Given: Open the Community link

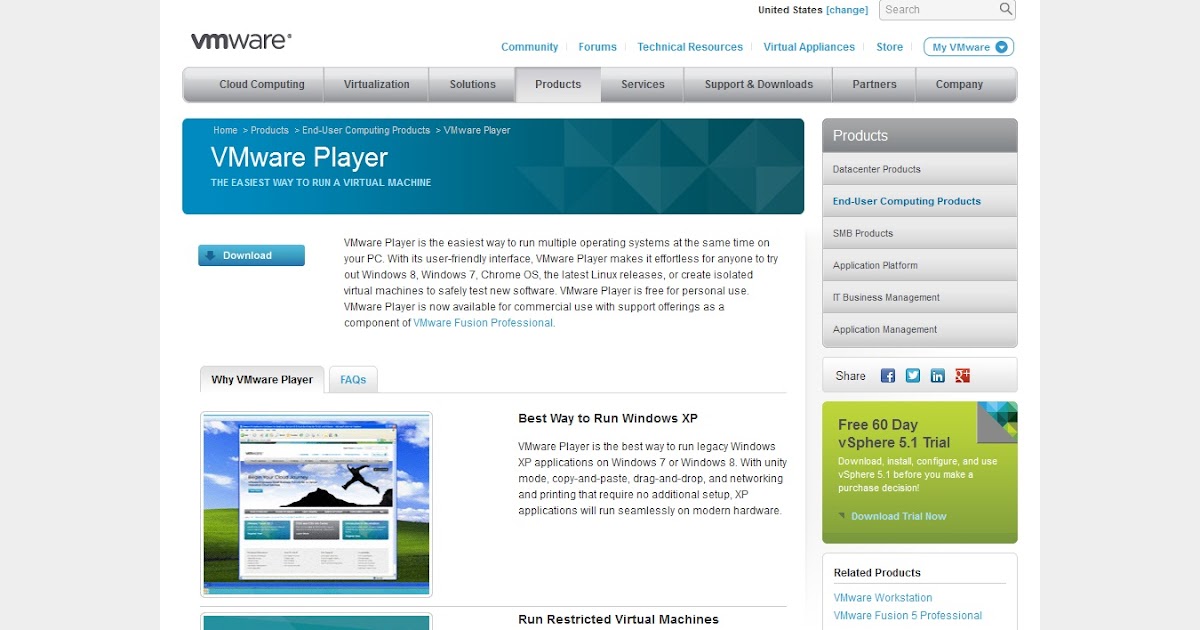Looking at the screenshot, I should pyautogui.click(x=529, y=47).
